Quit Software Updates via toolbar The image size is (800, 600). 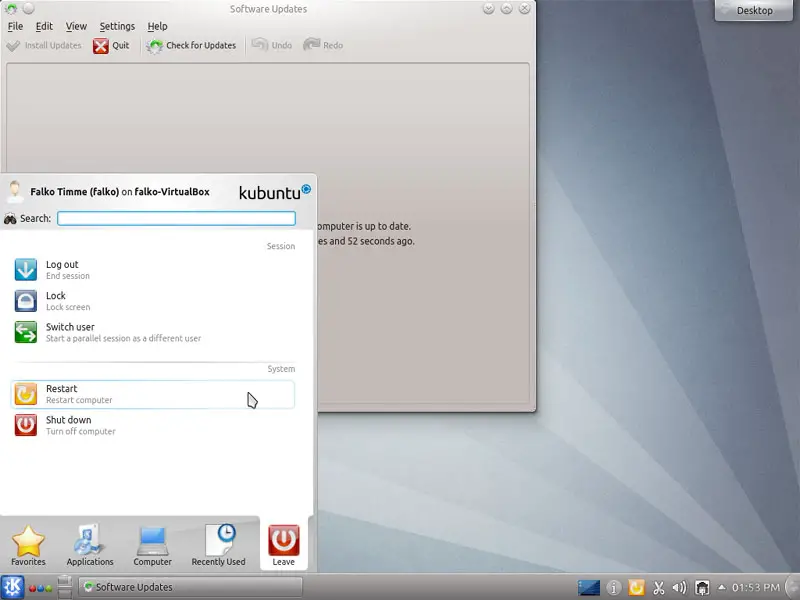(111, 45)
